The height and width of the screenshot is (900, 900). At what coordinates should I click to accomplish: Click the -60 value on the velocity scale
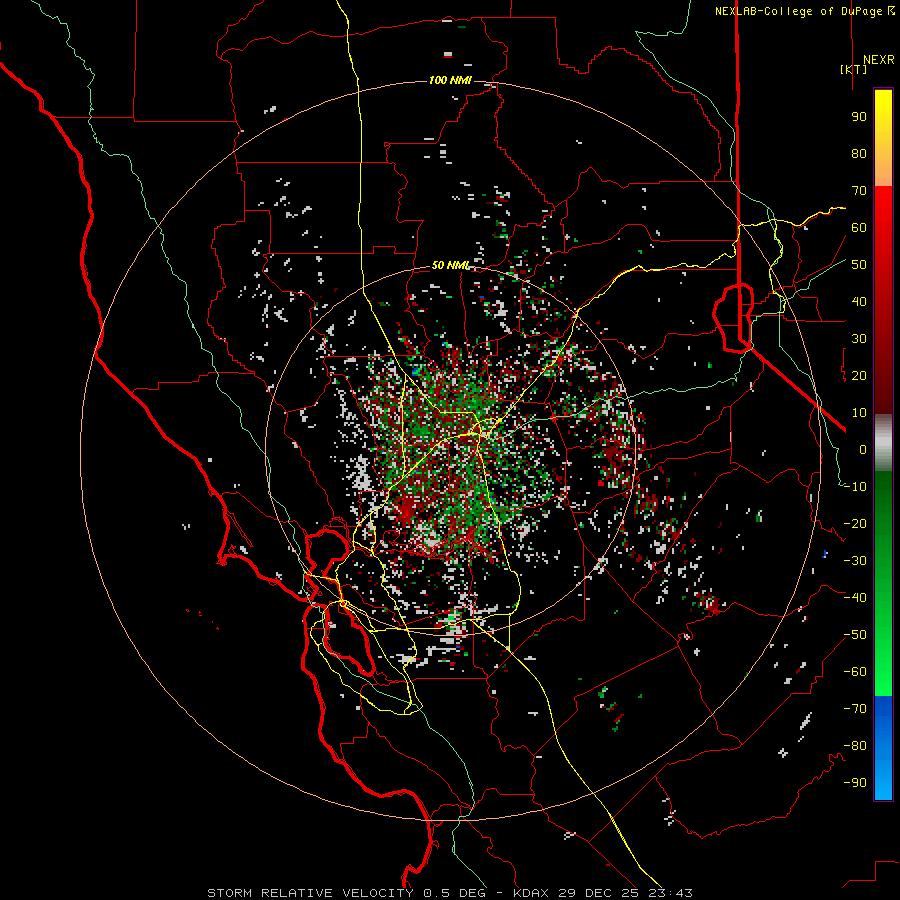(855, 672)
